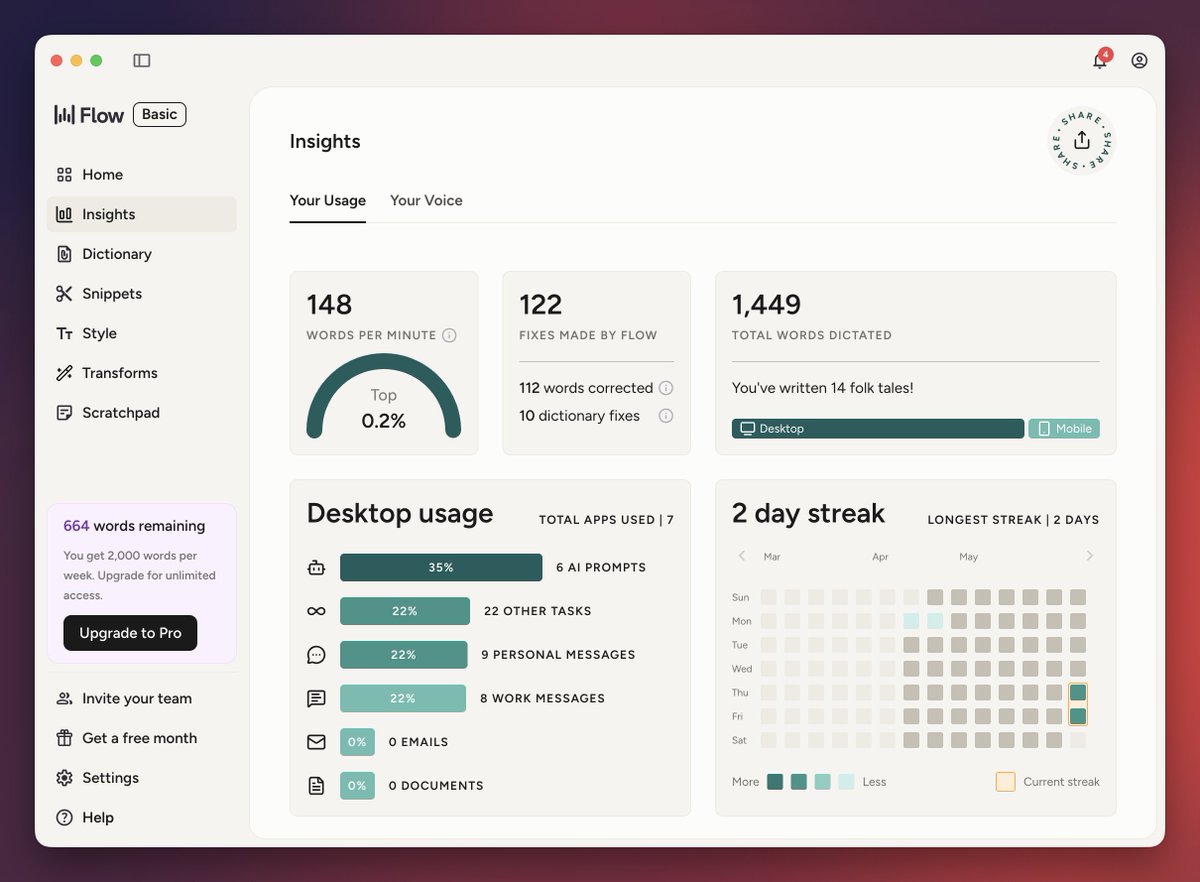Click the 22% personal messages bar
This screenshot has width=1200, height=882.
404,655
